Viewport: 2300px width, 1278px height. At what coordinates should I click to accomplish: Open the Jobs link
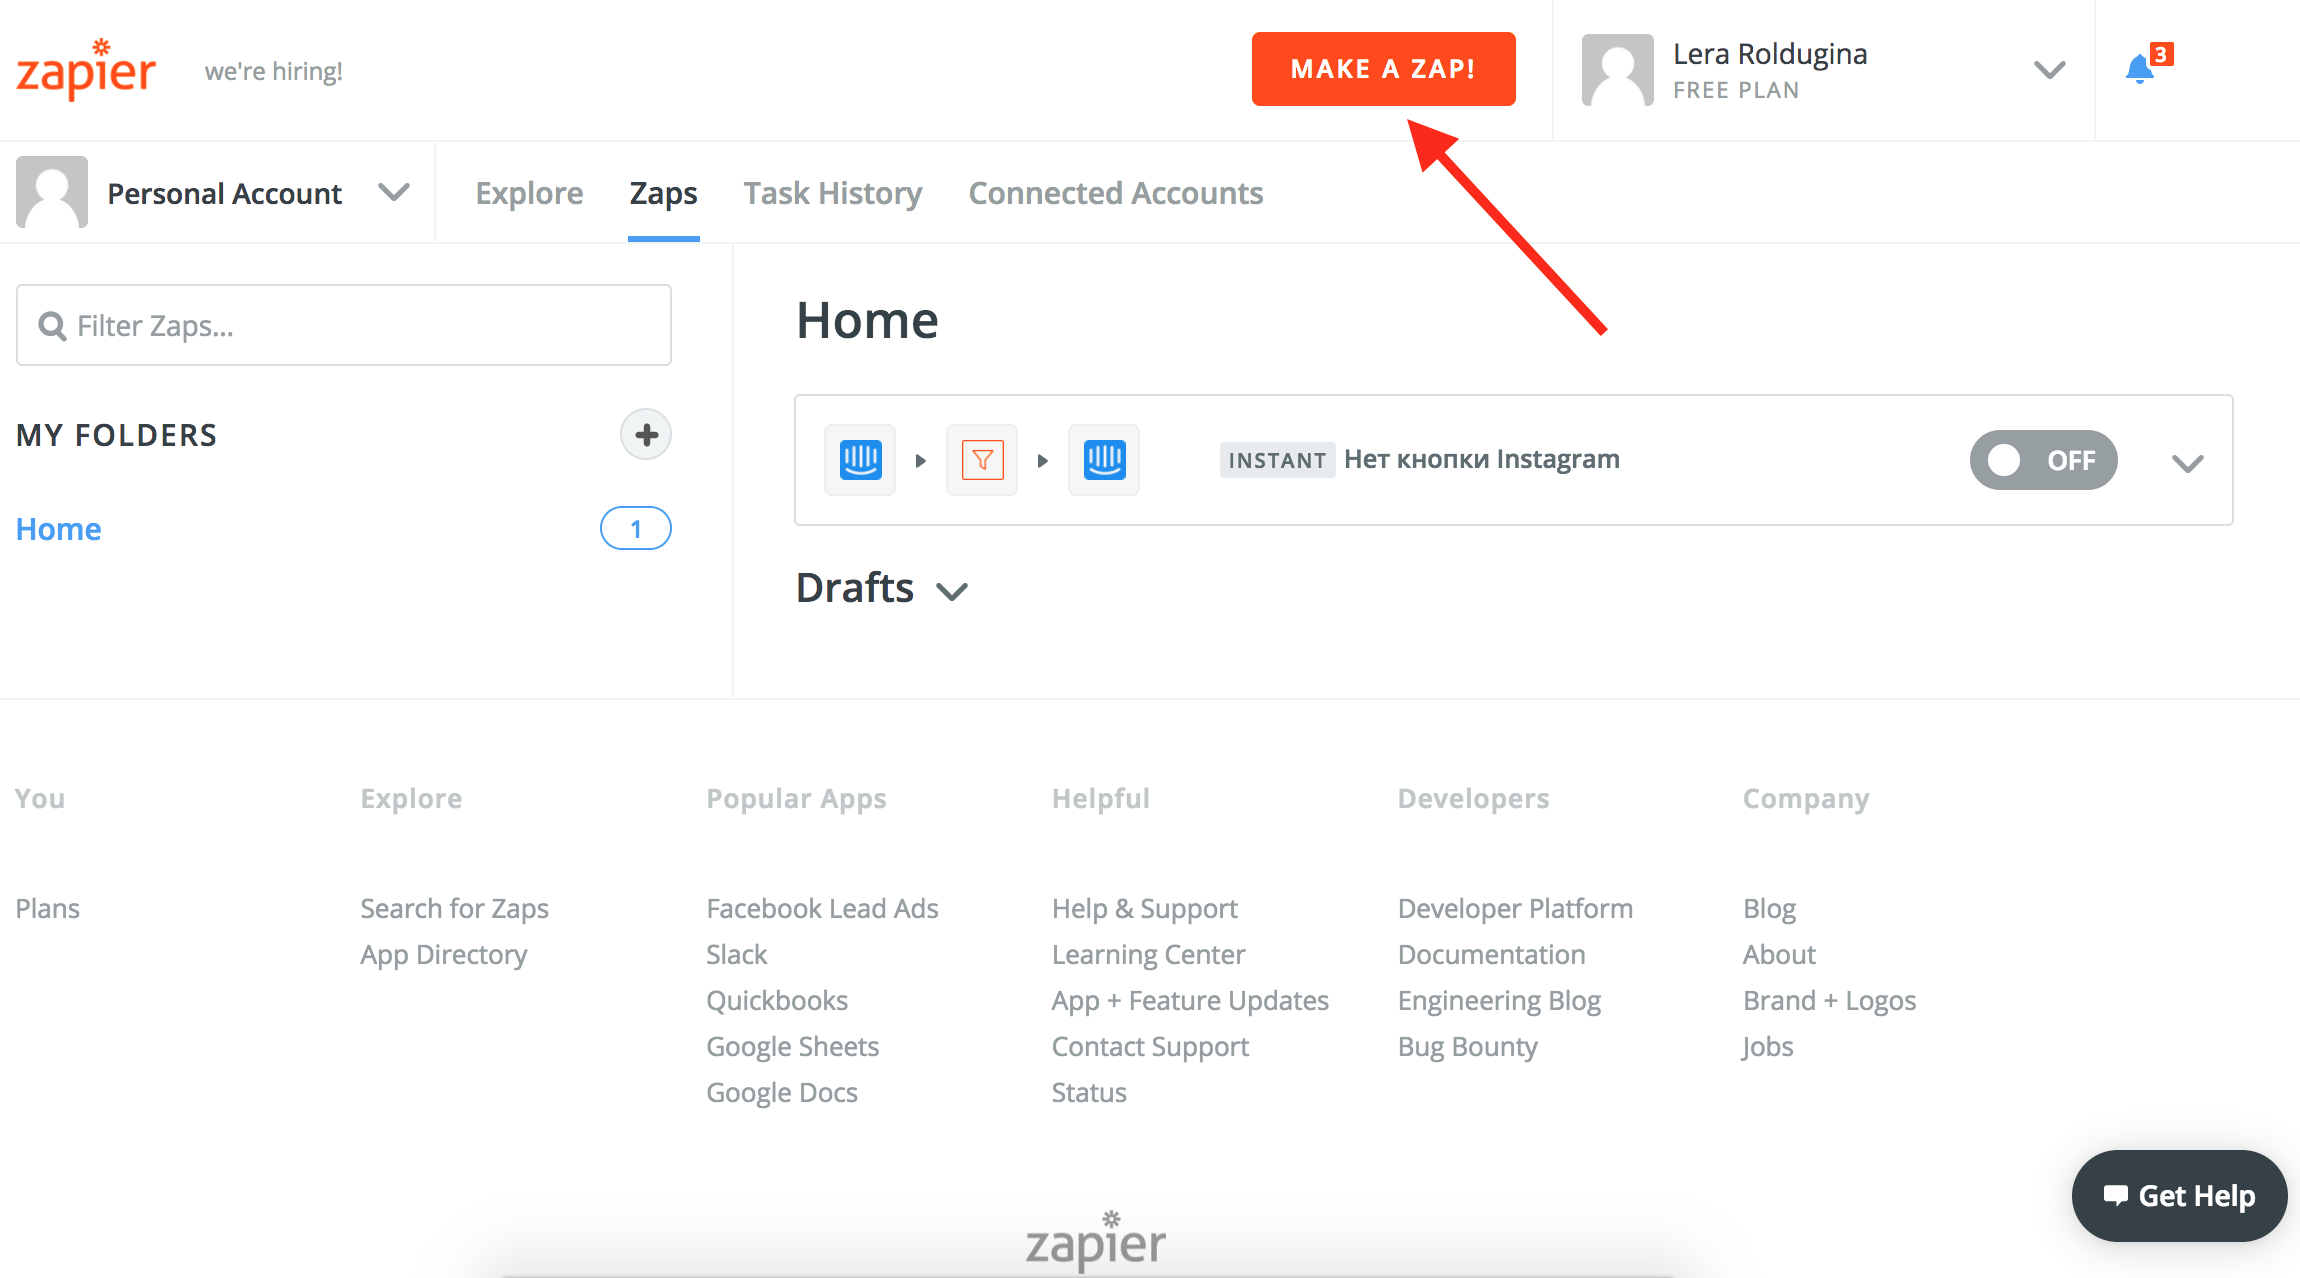click(x=1767, y=1047)
